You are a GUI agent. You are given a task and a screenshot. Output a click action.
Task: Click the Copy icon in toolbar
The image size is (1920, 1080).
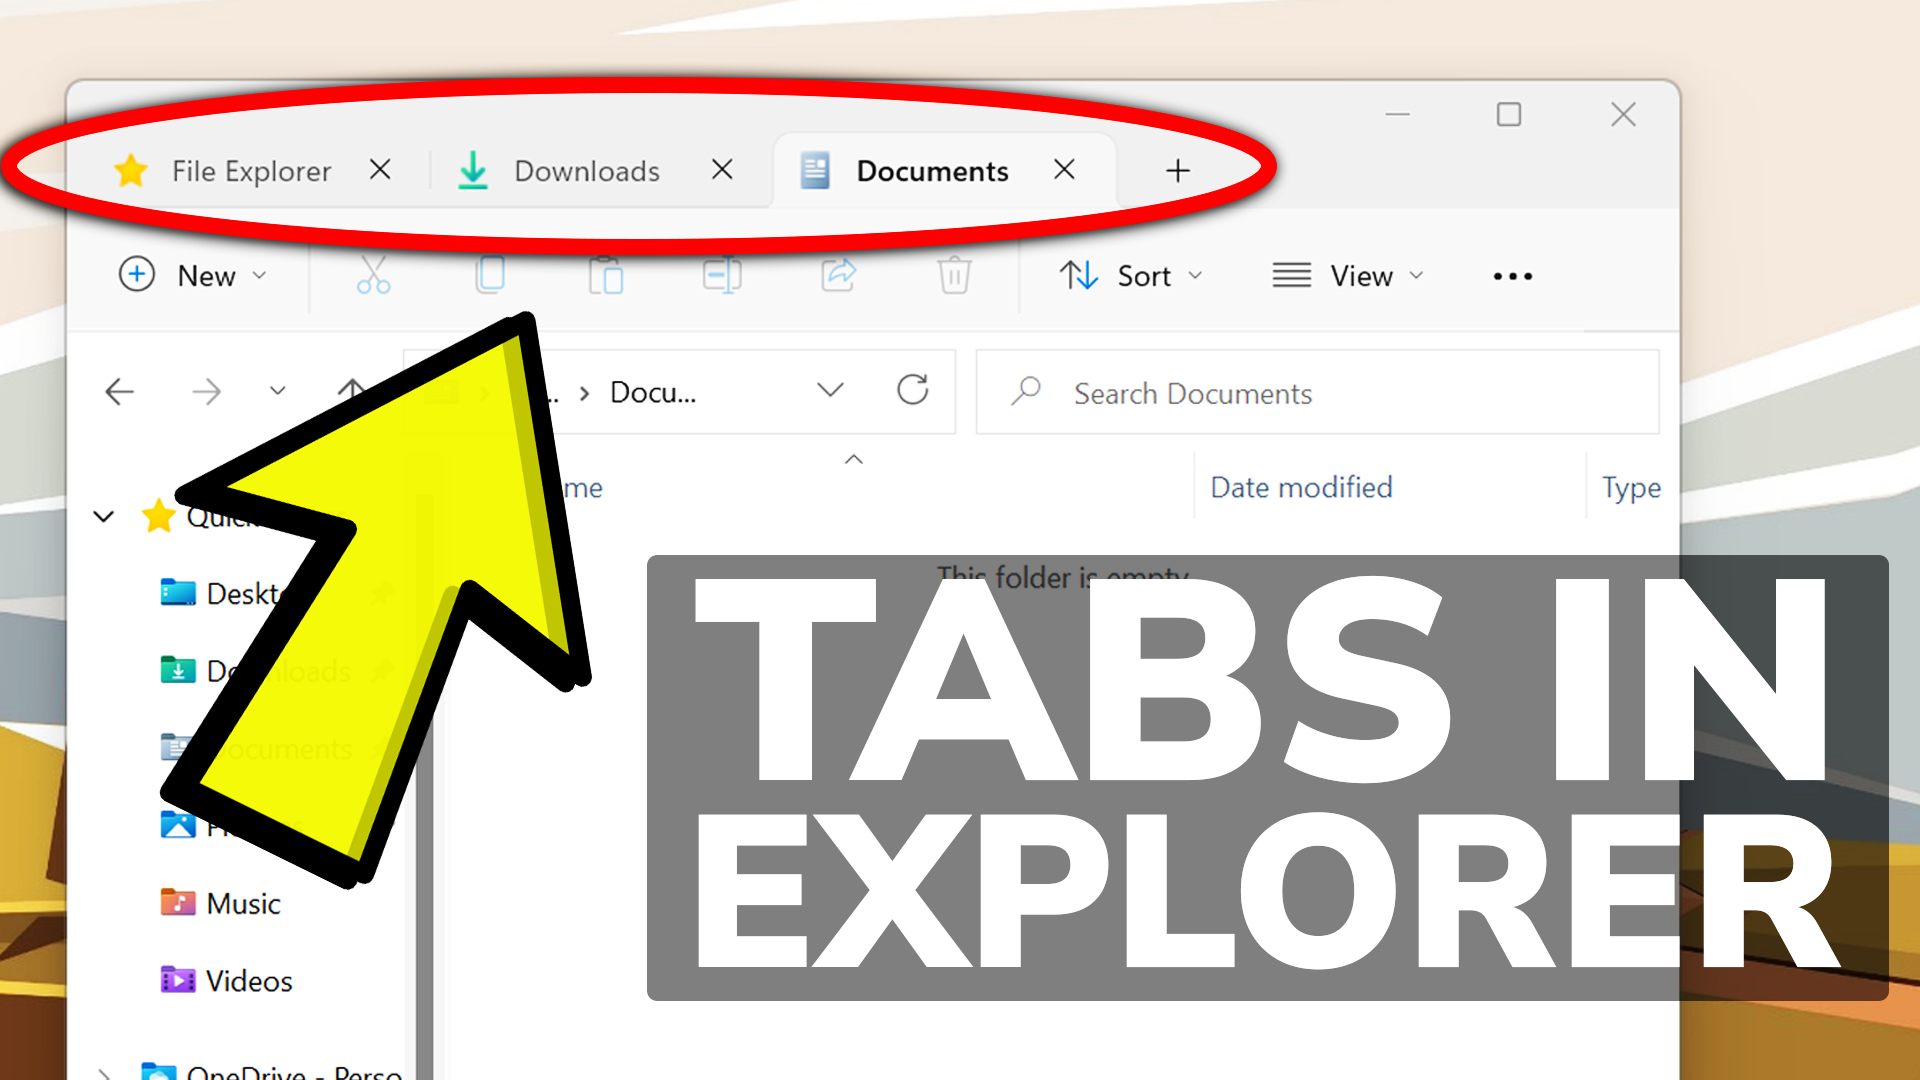pos(489,274)
